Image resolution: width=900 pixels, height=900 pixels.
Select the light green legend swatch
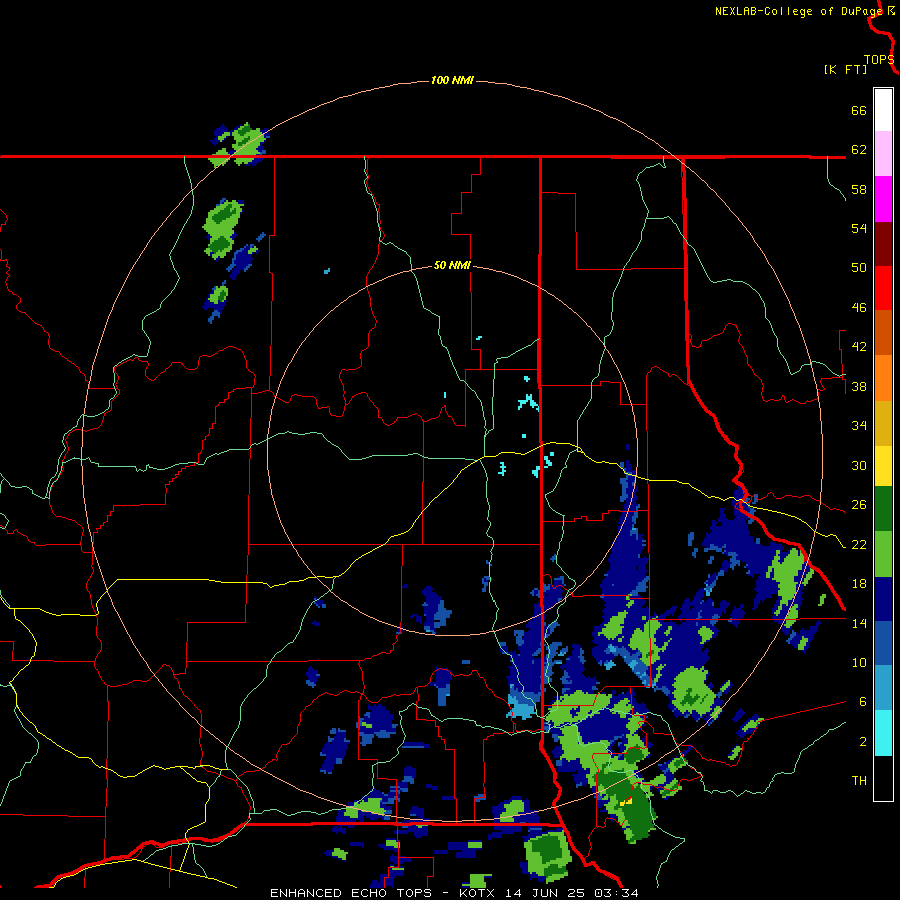pos(883,554)
